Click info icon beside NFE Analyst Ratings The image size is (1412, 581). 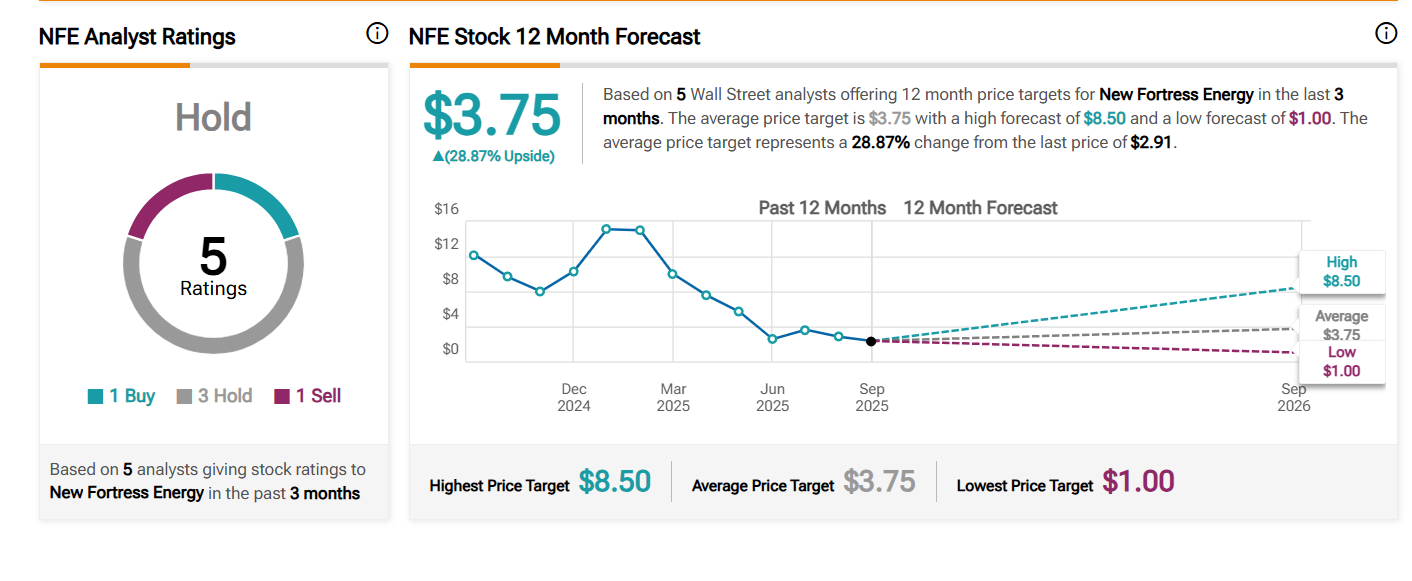[x=377, y=34]
